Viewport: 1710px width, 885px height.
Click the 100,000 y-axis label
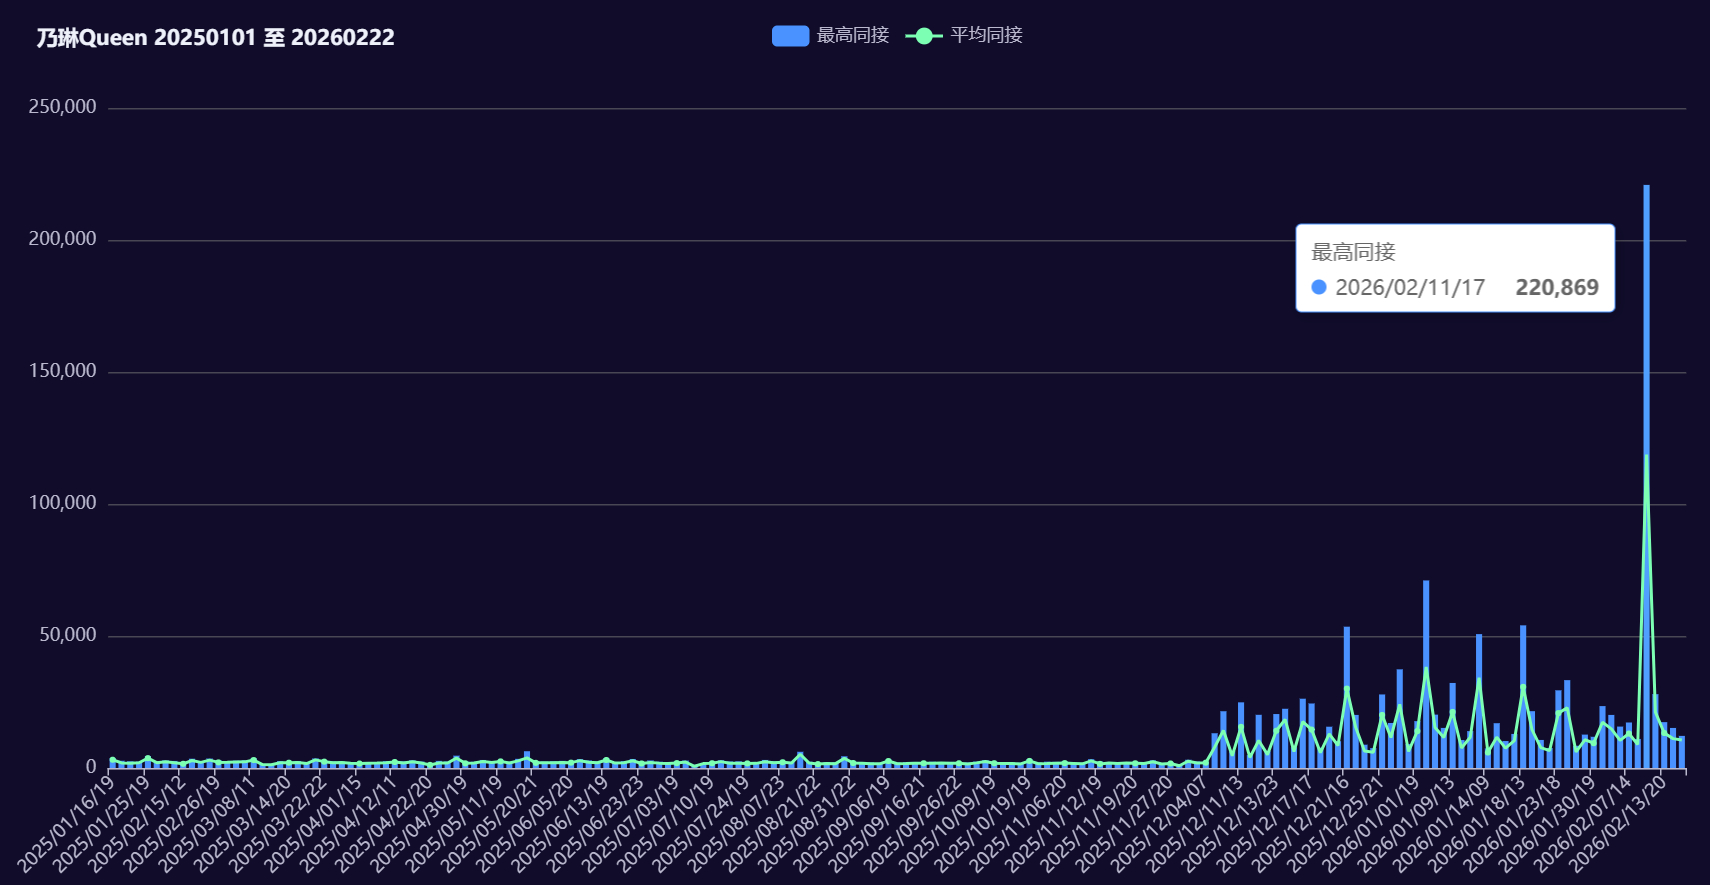(62, 503)
